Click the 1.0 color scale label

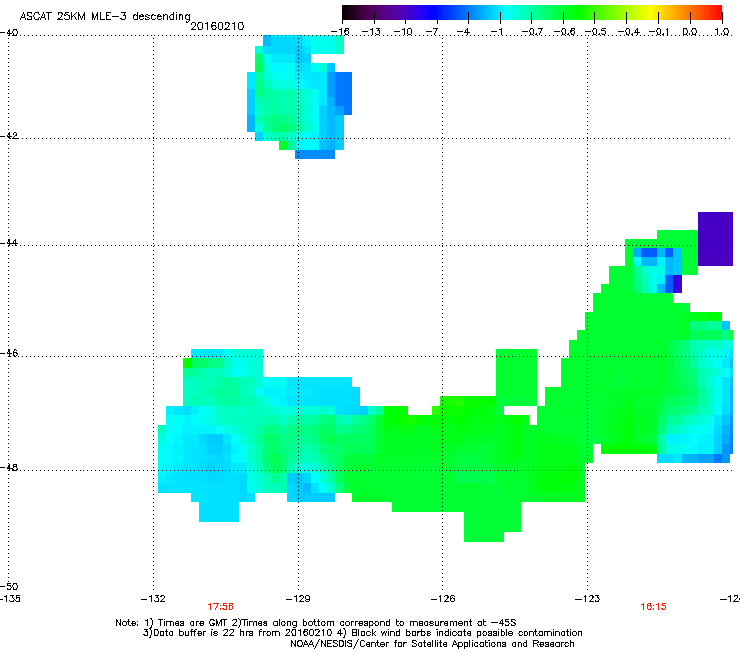click(x=722, y=32)
